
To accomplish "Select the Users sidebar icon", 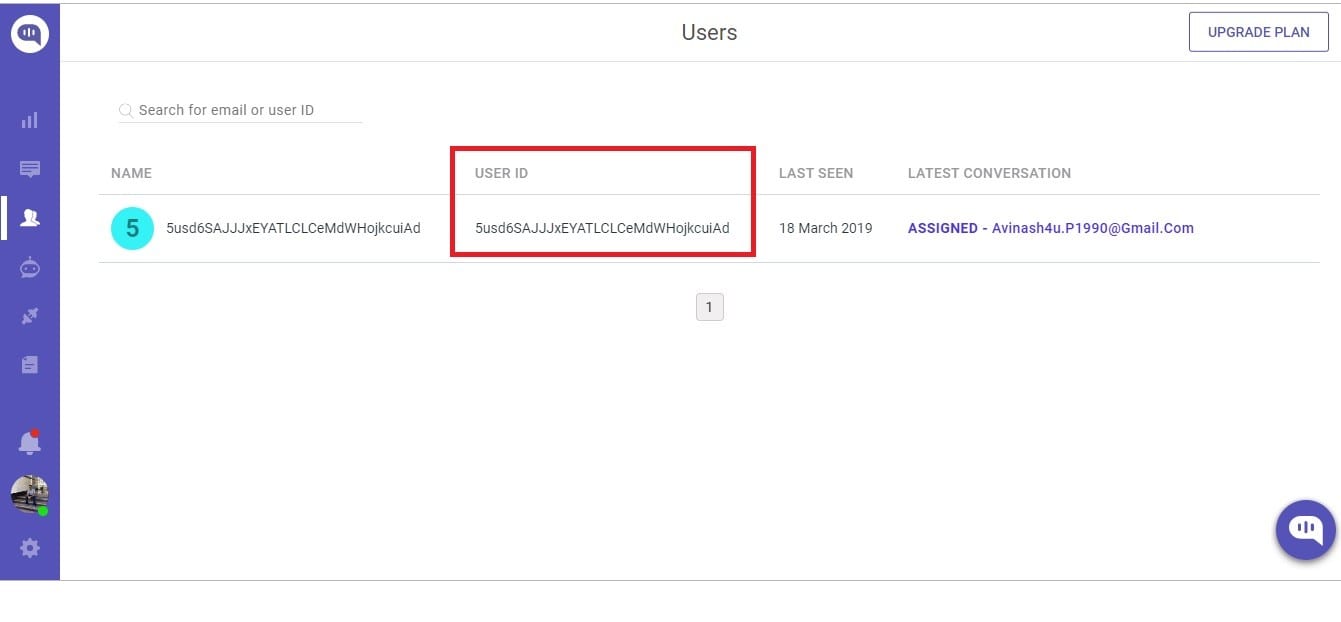I will [x=30, y=218].
